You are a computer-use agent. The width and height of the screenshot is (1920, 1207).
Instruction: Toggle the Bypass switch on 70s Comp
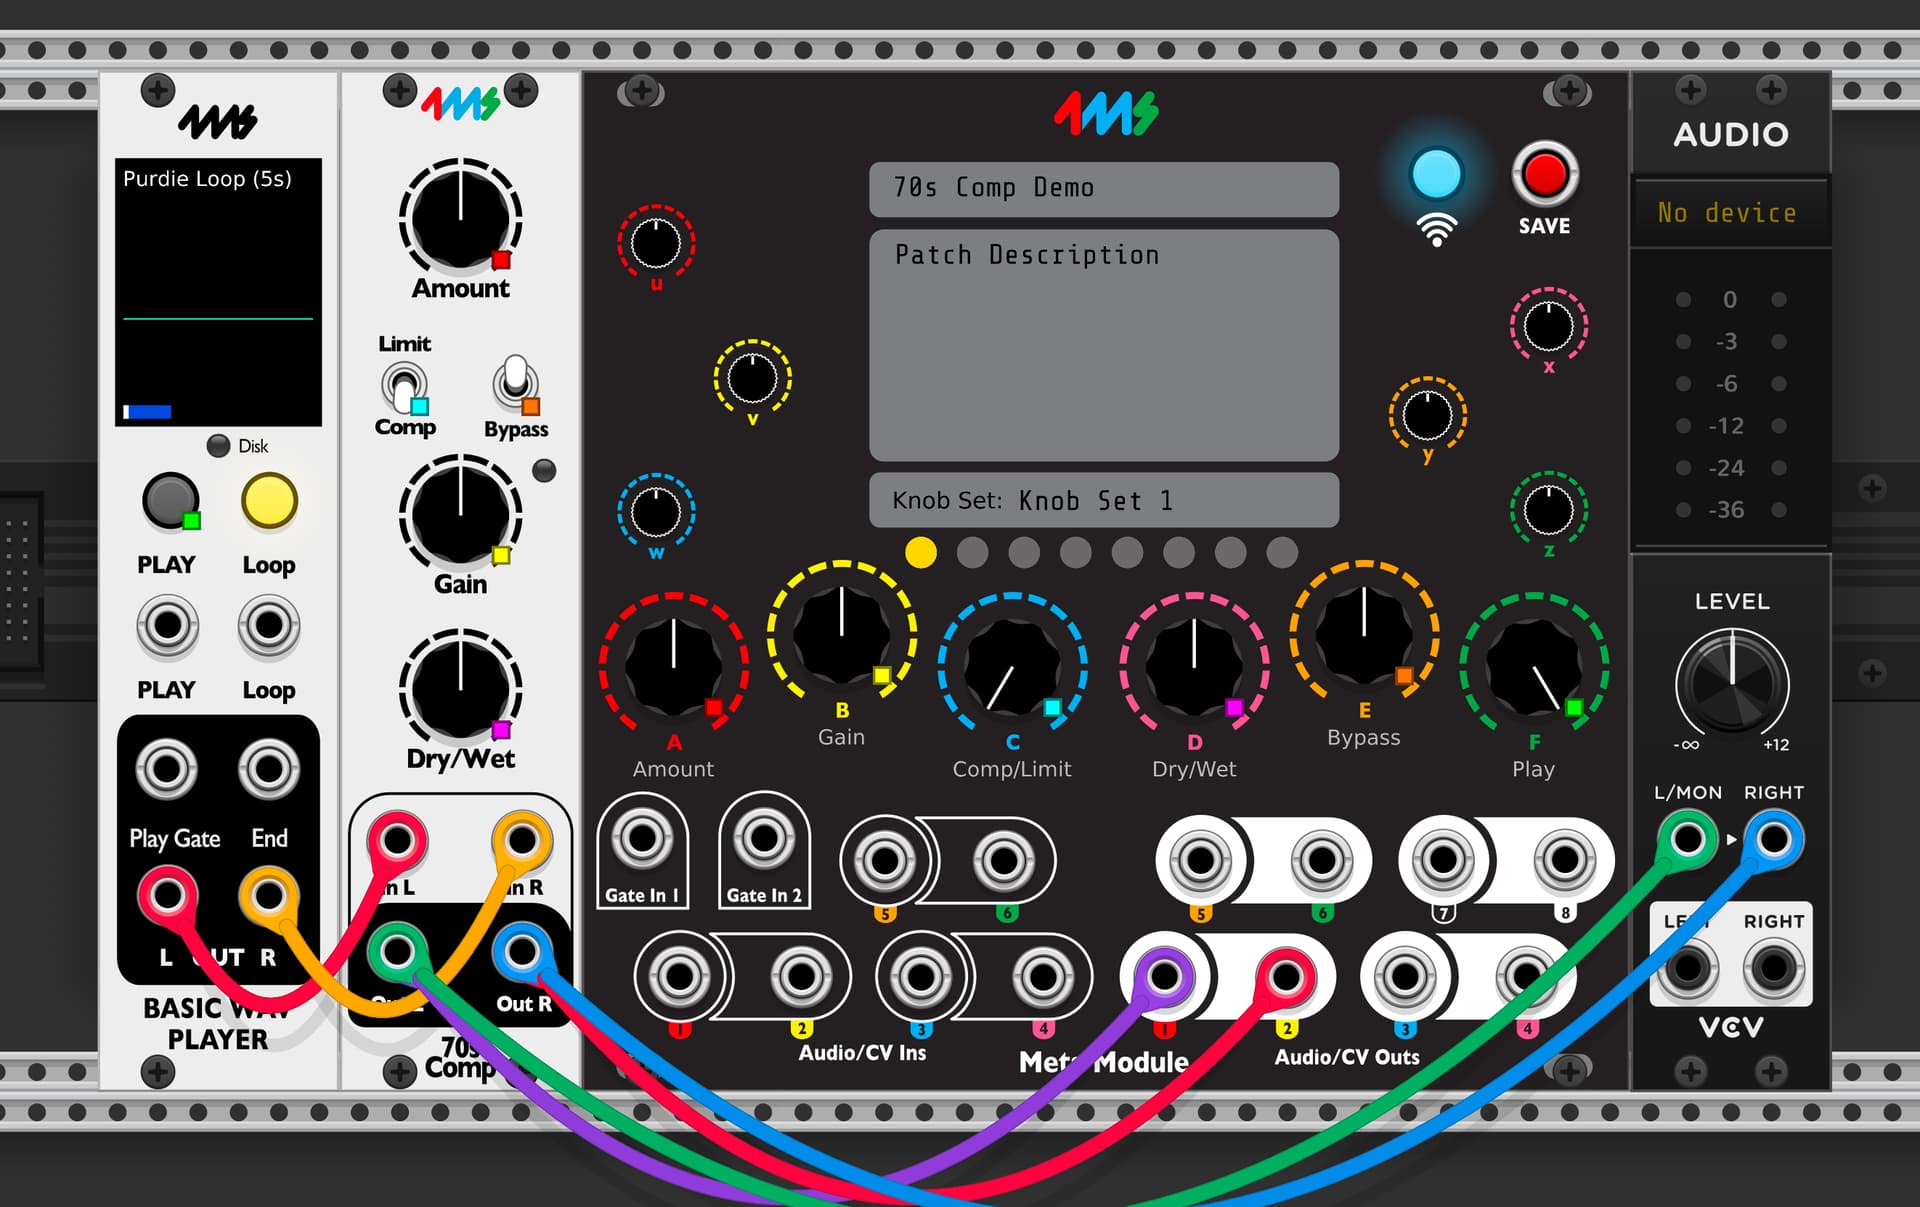tap(515, 382)
